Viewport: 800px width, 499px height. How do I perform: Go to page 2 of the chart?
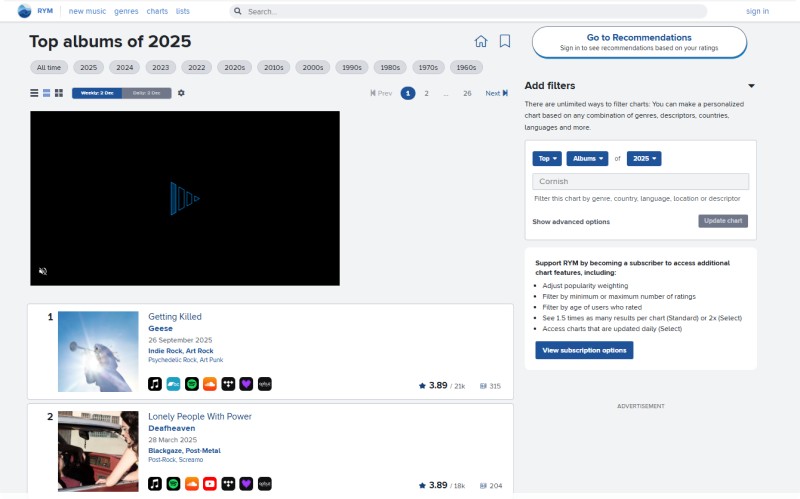(x=426, y=93)
